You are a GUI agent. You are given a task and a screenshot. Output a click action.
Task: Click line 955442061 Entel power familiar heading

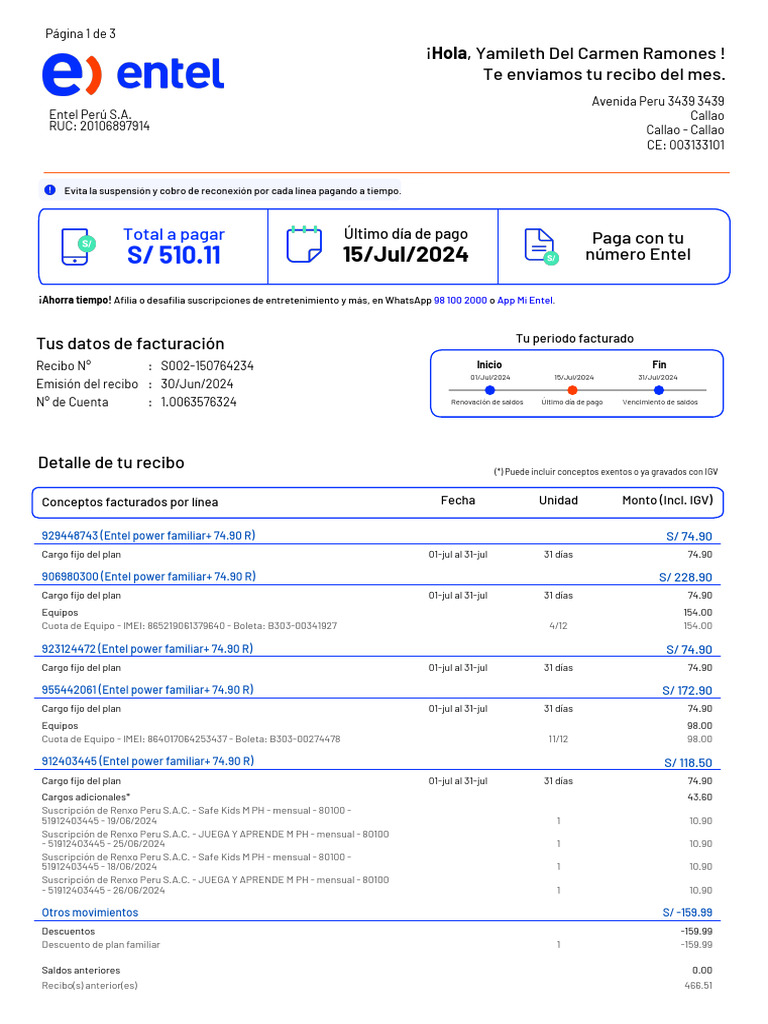[x=148, y=690]
